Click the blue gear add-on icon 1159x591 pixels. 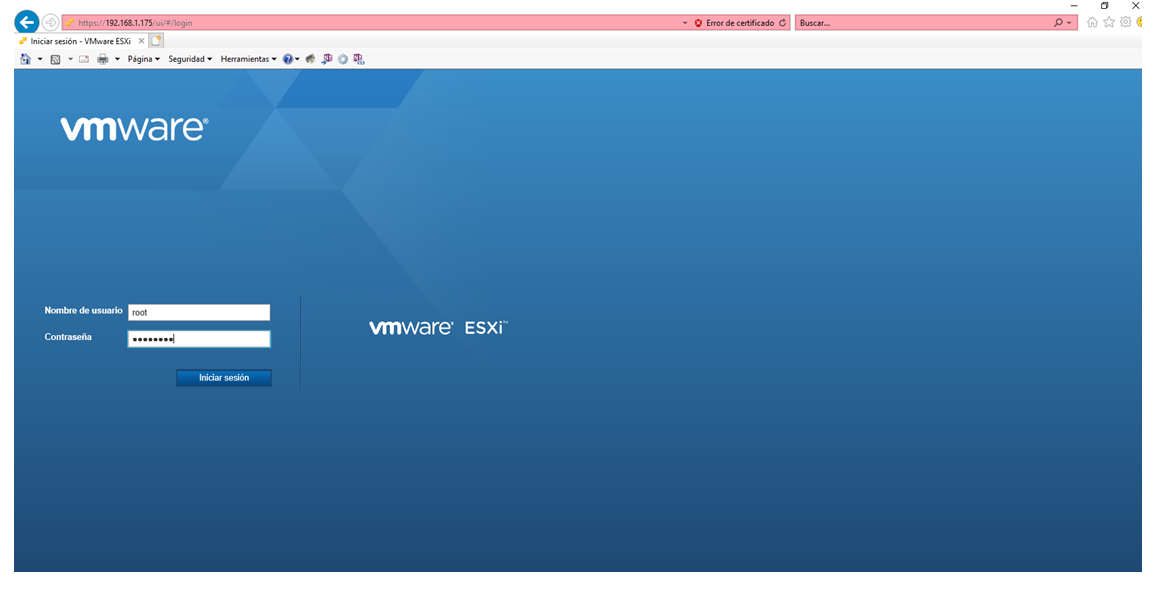point(343,59)
